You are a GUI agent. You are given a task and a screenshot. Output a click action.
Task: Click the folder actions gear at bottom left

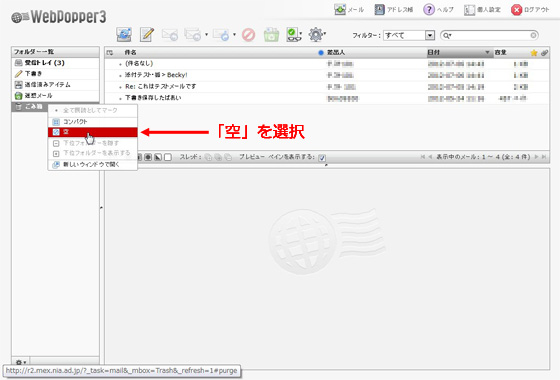click(x=21, y=362)
